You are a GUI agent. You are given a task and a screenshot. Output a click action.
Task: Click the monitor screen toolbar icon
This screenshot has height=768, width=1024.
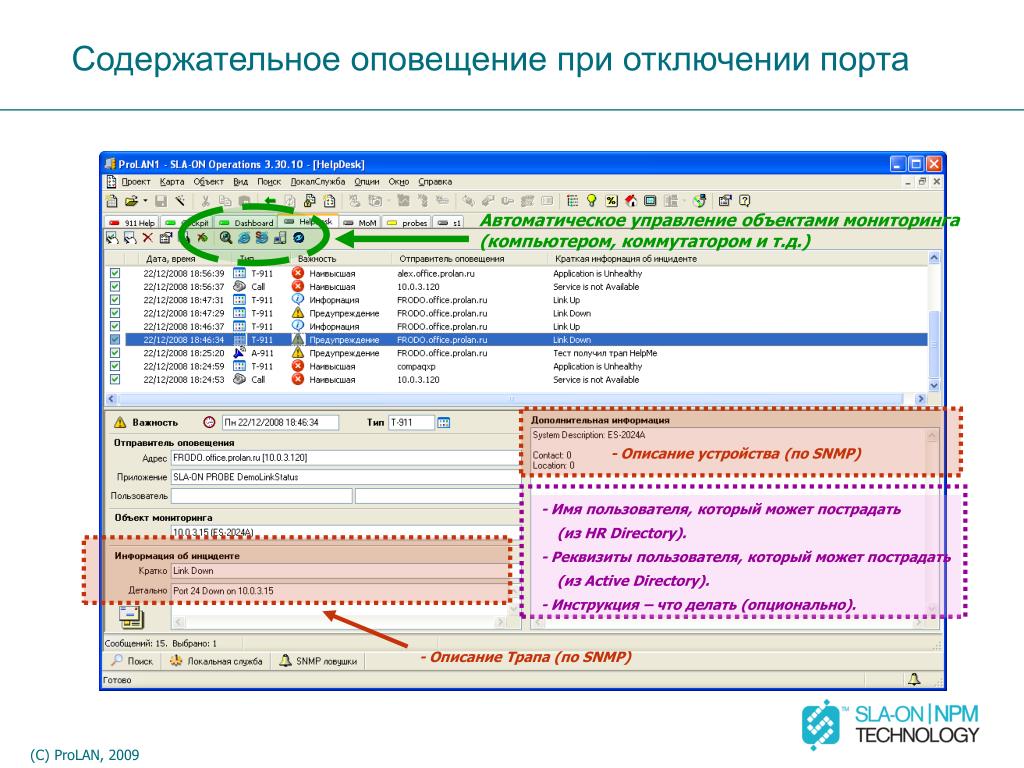(x=650, y=200)
